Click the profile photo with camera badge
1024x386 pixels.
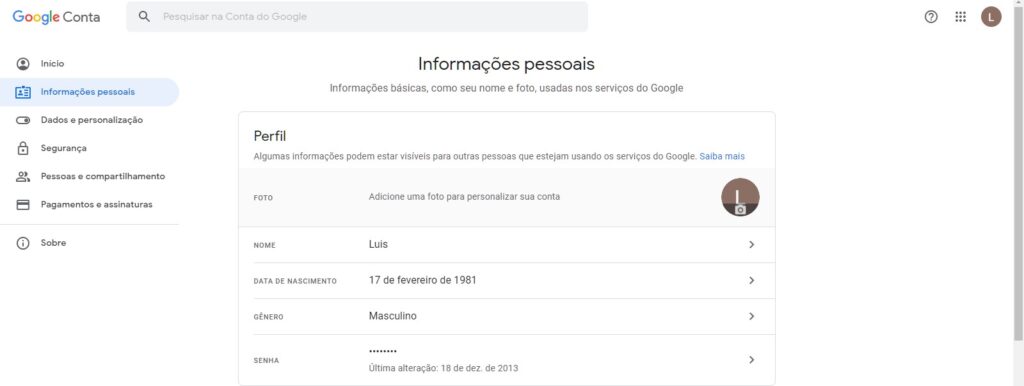(740, 197)
